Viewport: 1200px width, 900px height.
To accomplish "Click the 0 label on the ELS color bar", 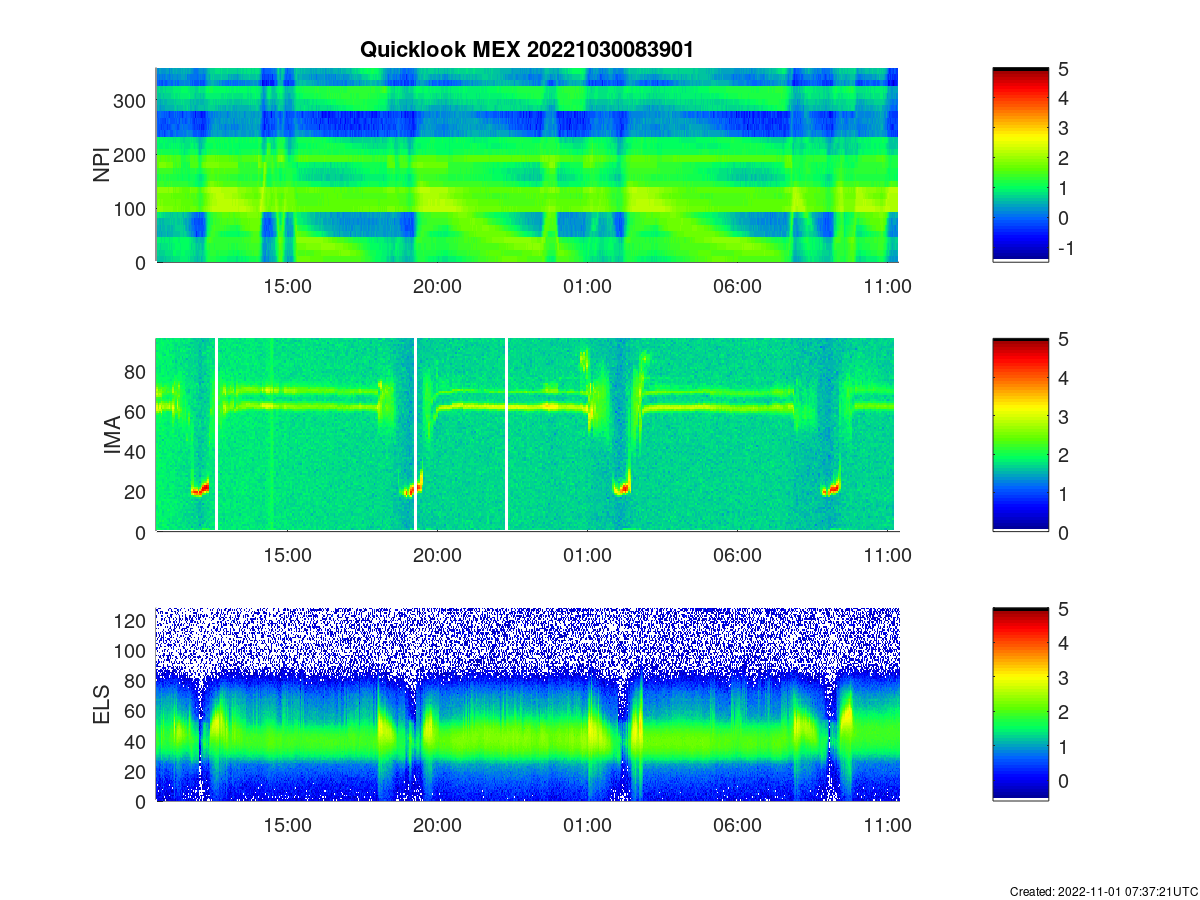I will pyautogui.click(x=1064, y=781).
